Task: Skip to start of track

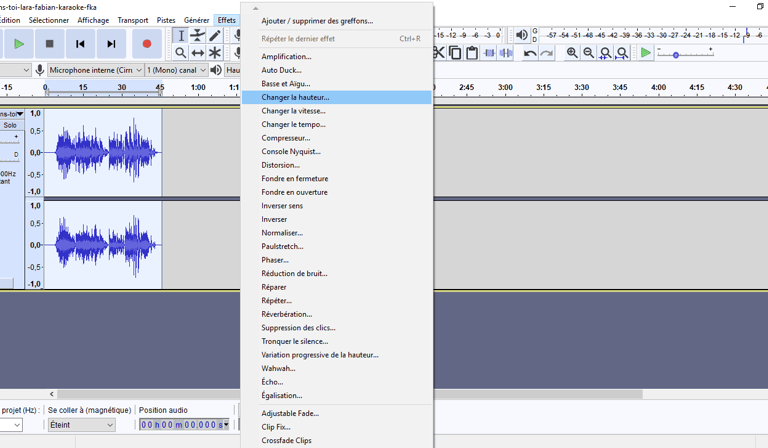Action: click(80, 44)
